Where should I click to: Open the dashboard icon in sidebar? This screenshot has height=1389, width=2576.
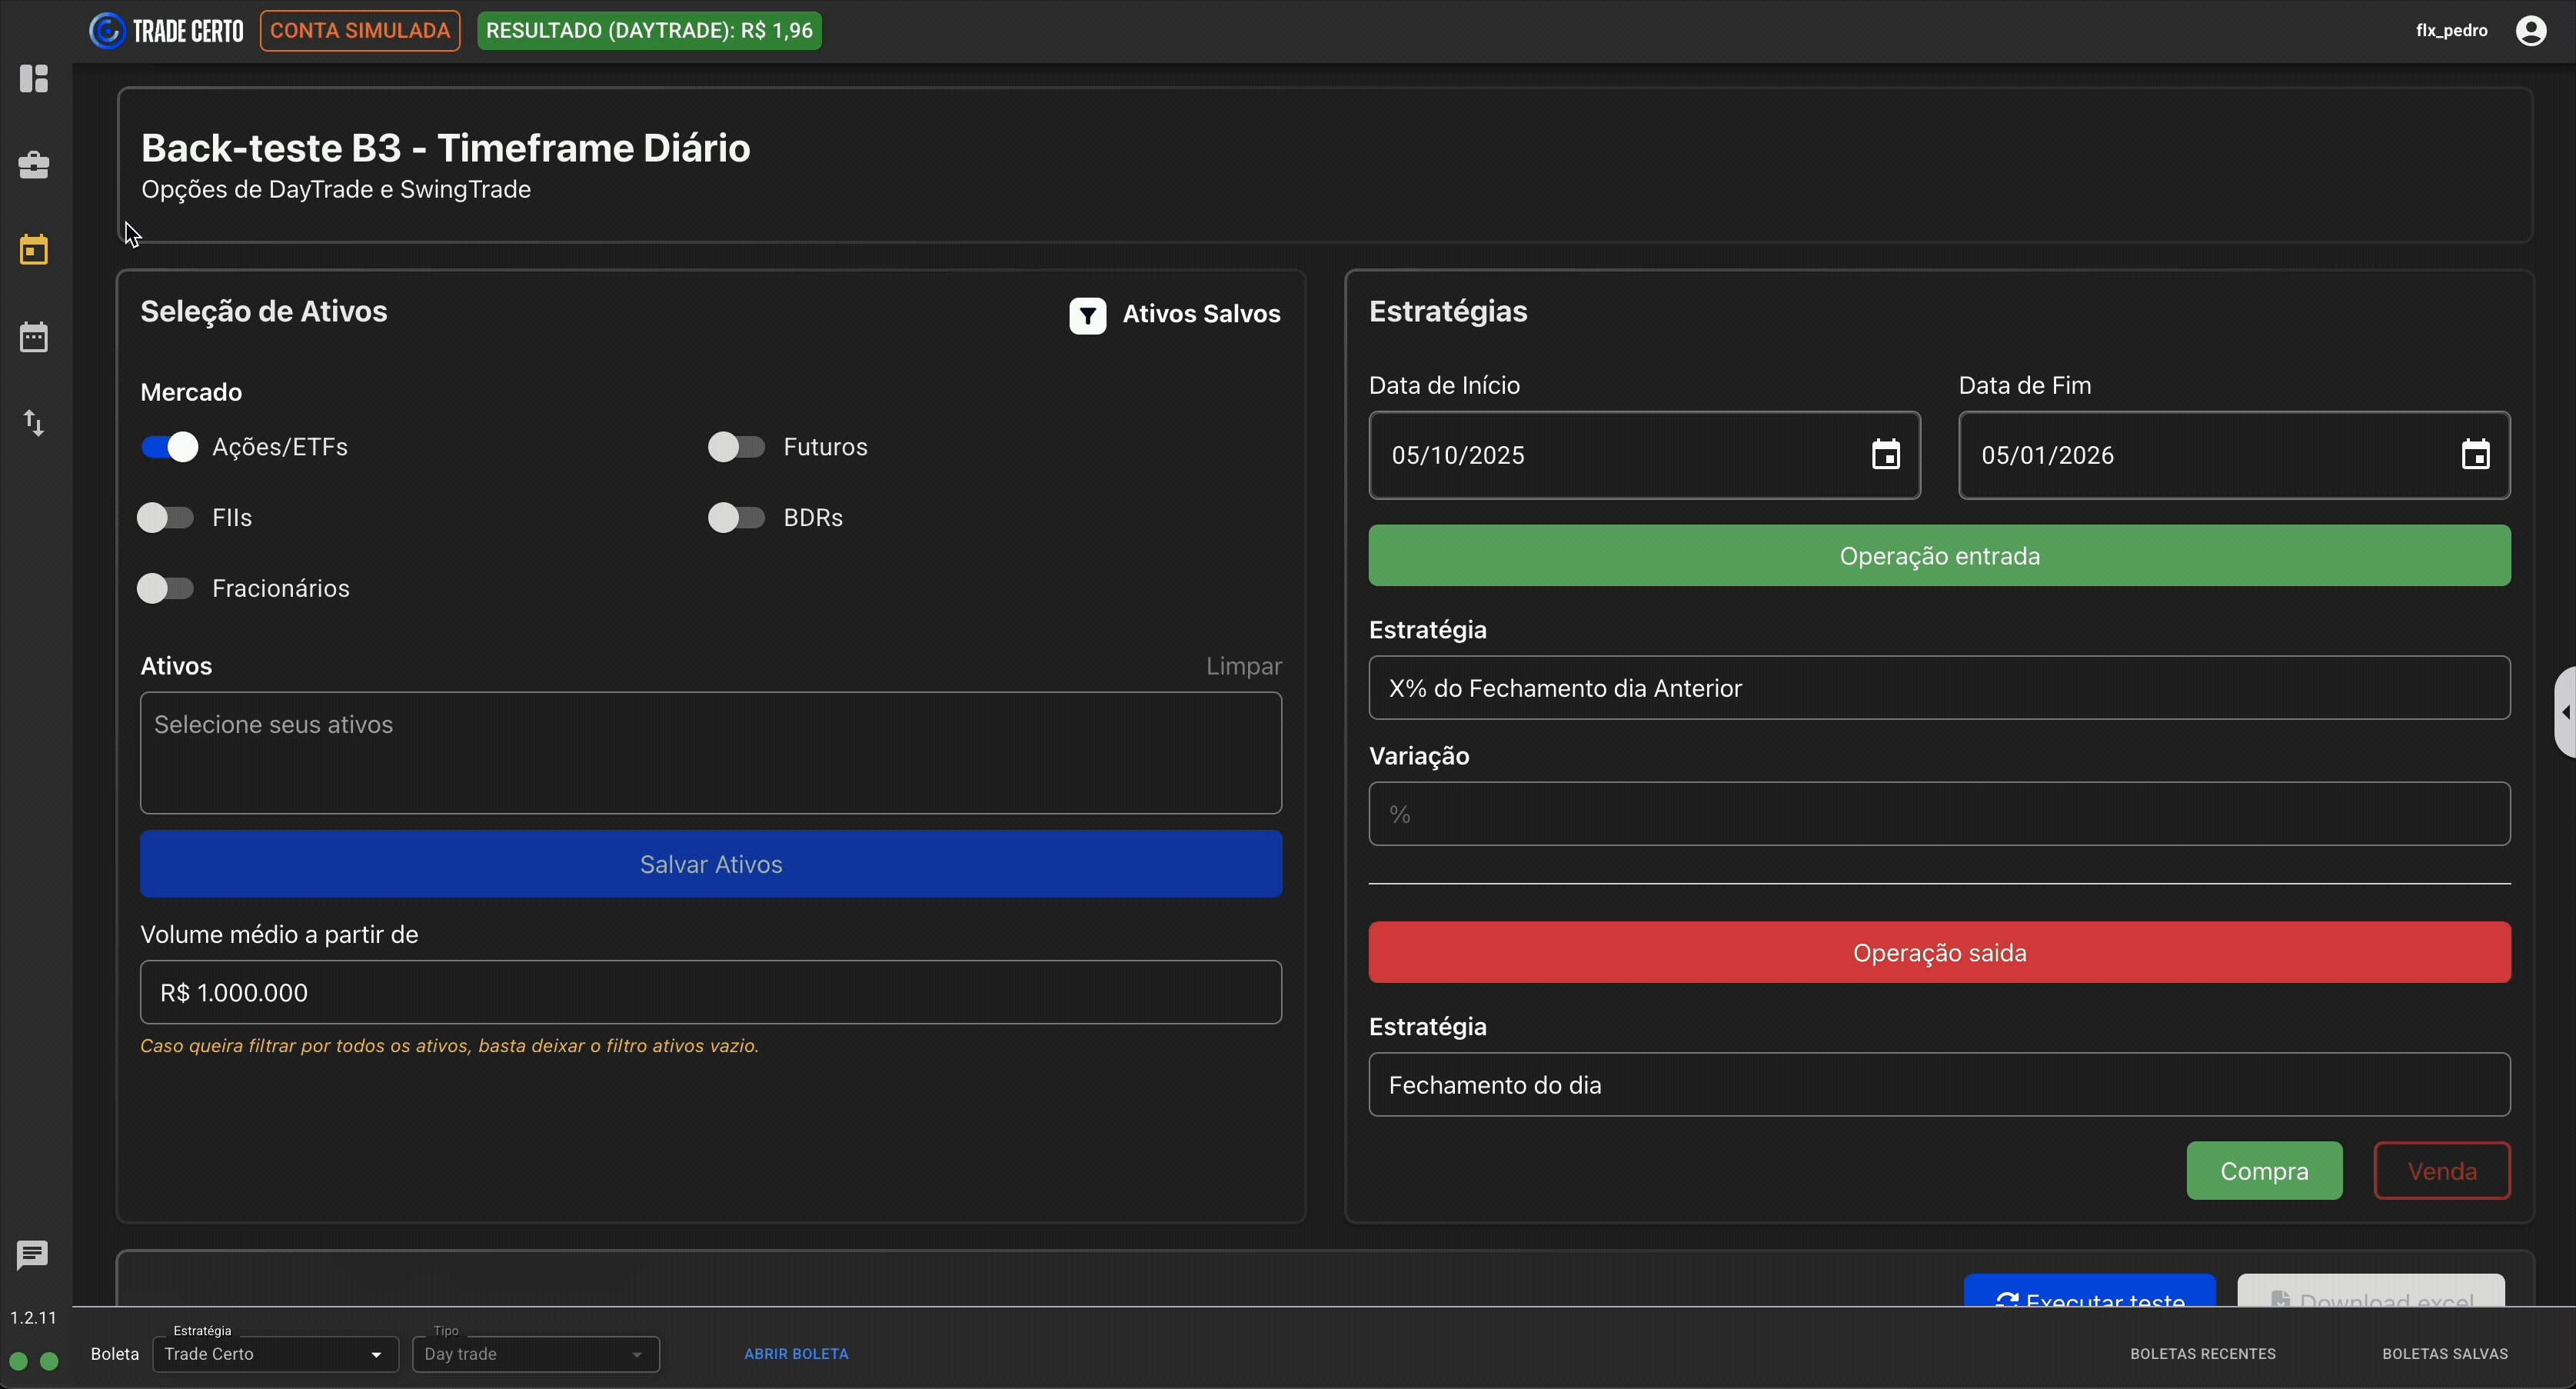point(34,78)
